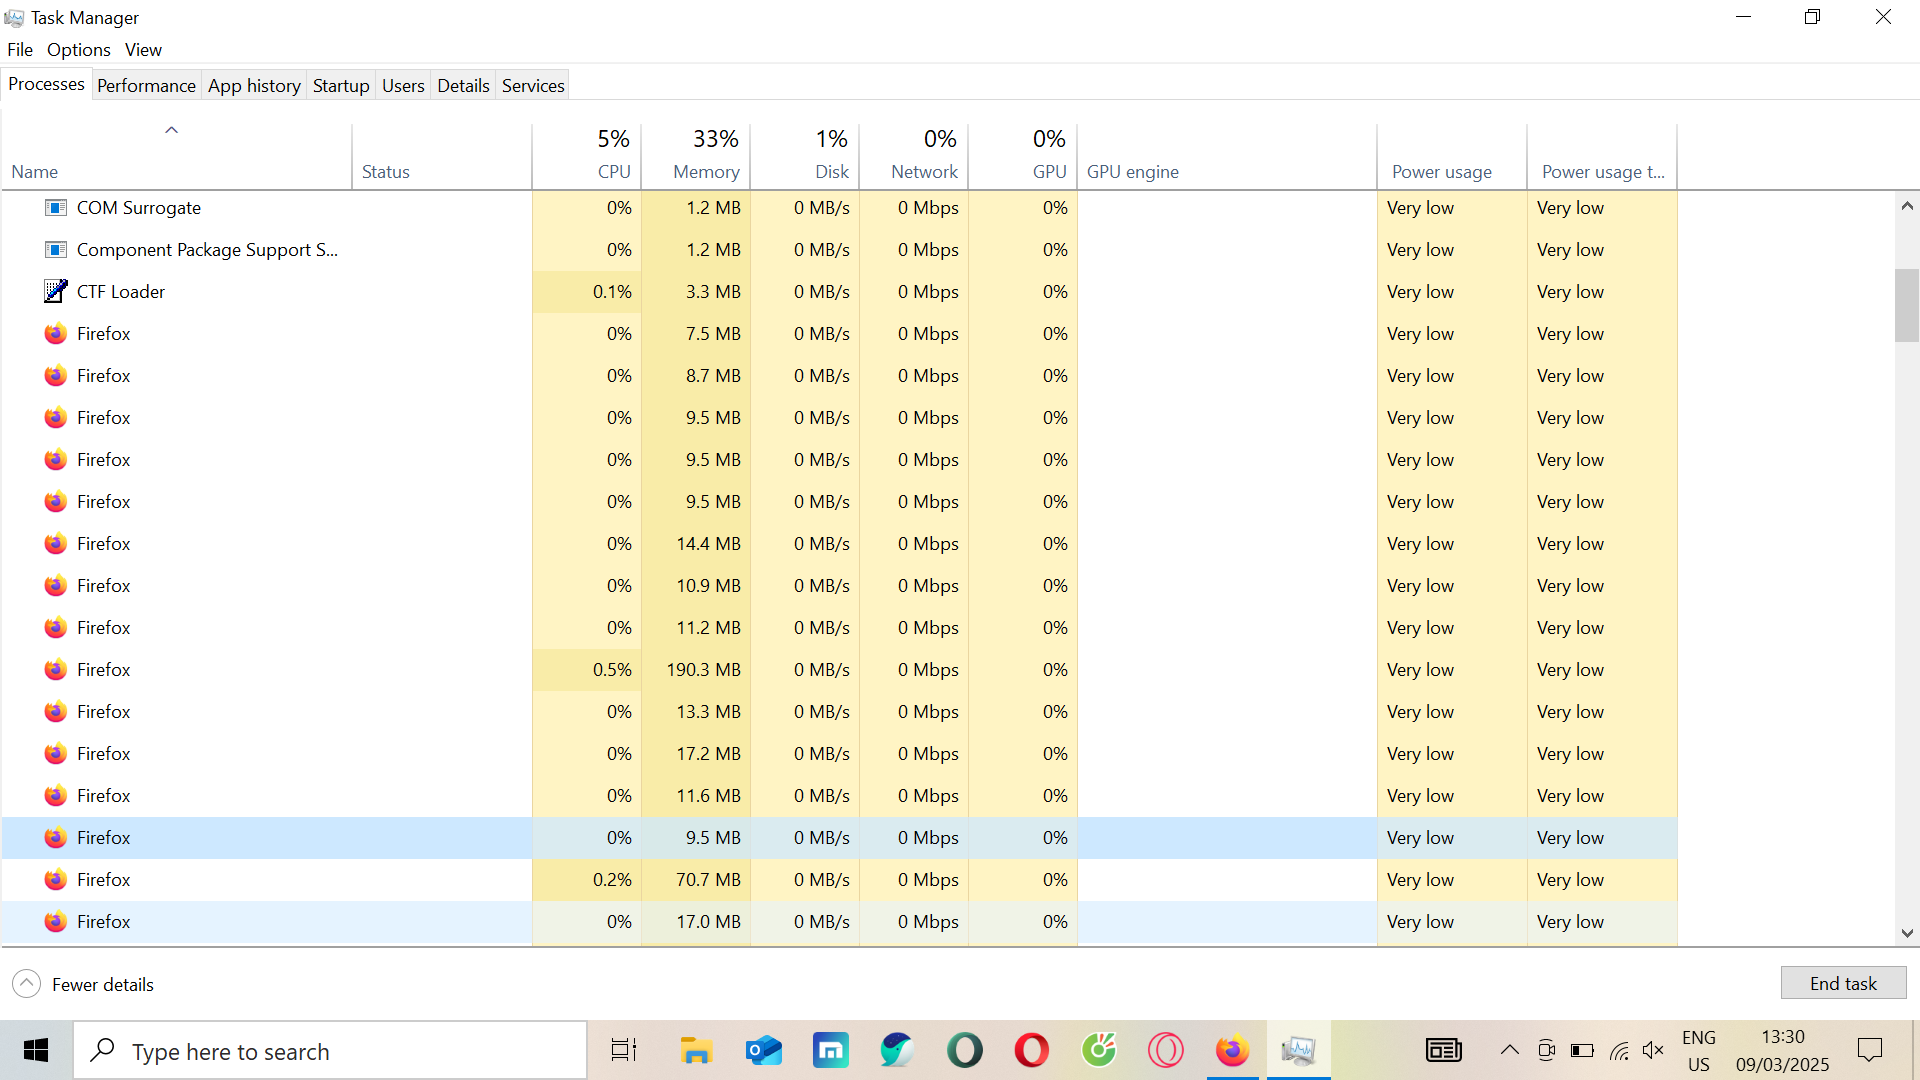The height and width of the screenshot is (1080, 1920).
Task: Select Firefox process using 70.7 MB
Action: point(839,880)
